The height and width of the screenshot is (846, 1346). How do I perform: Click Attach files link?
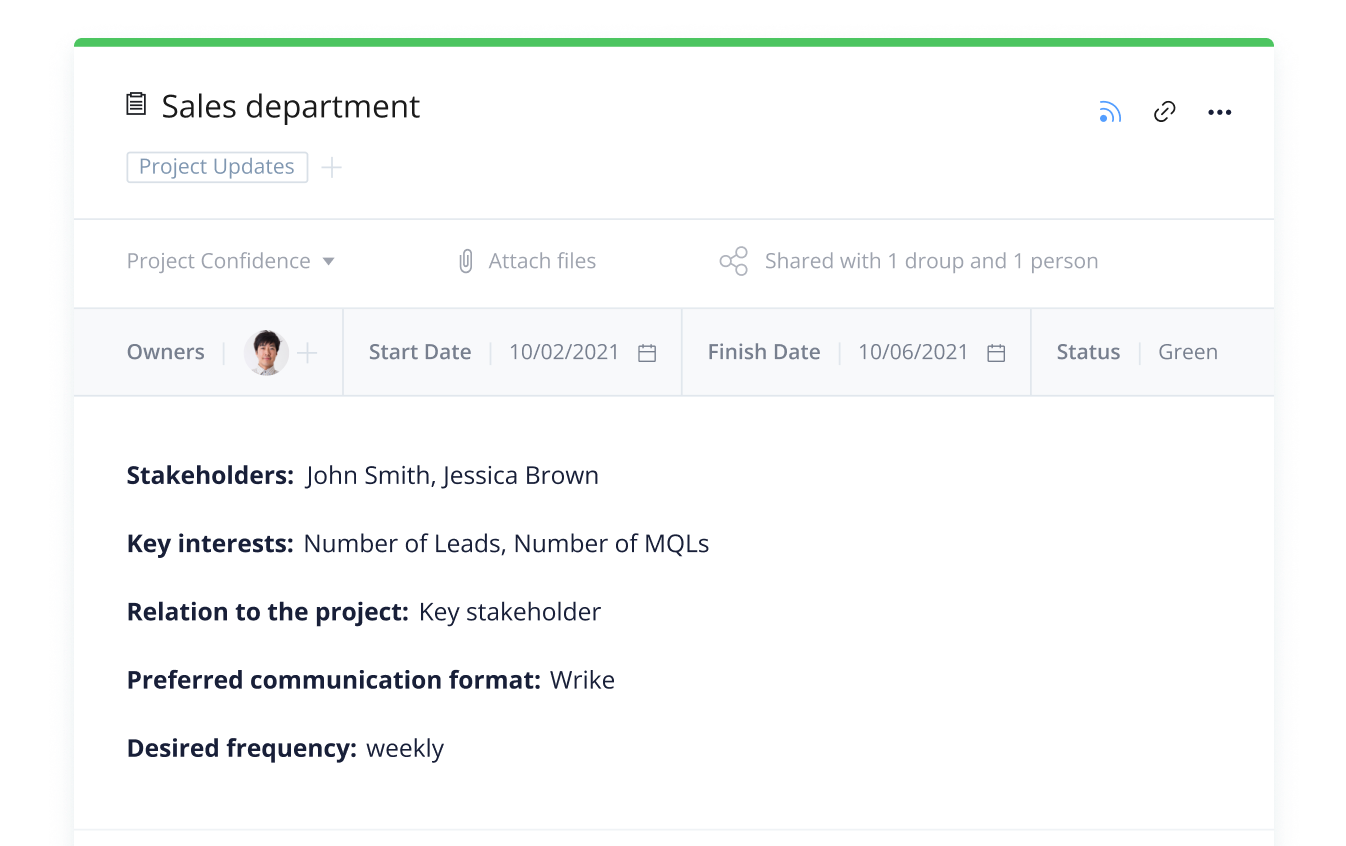click(542, 261)
